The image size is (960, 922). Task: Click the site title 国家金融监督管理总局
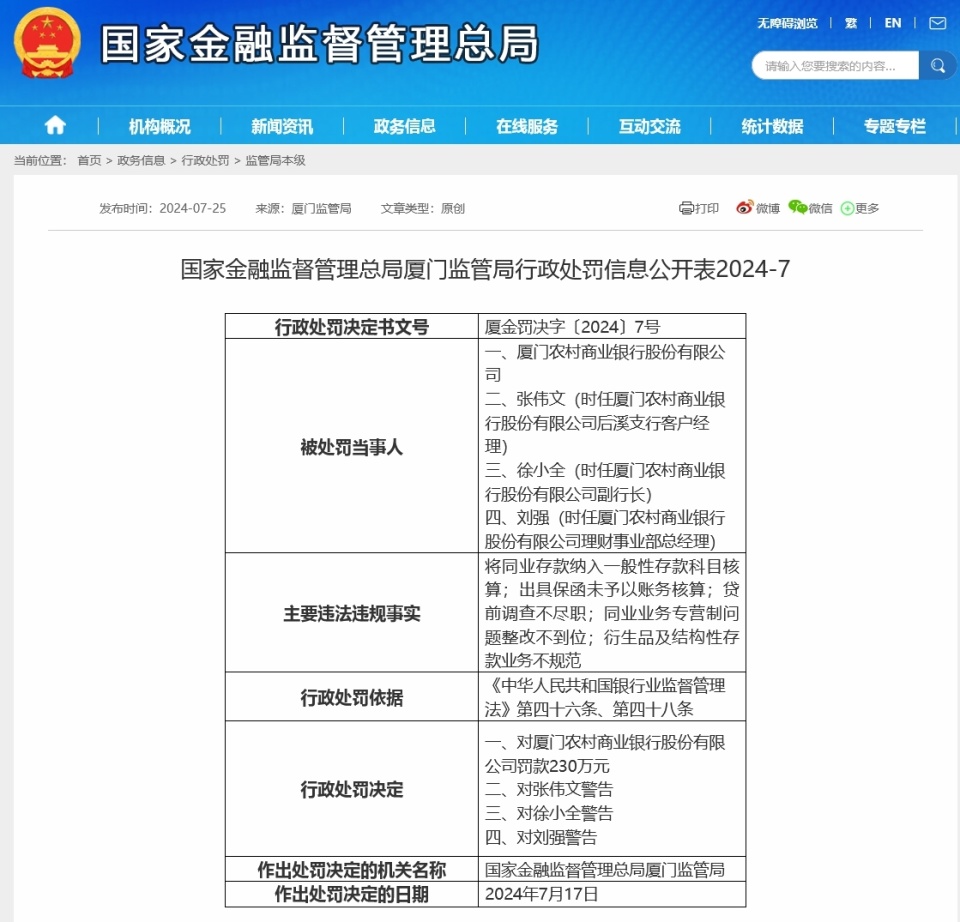[x=318, y=44]
